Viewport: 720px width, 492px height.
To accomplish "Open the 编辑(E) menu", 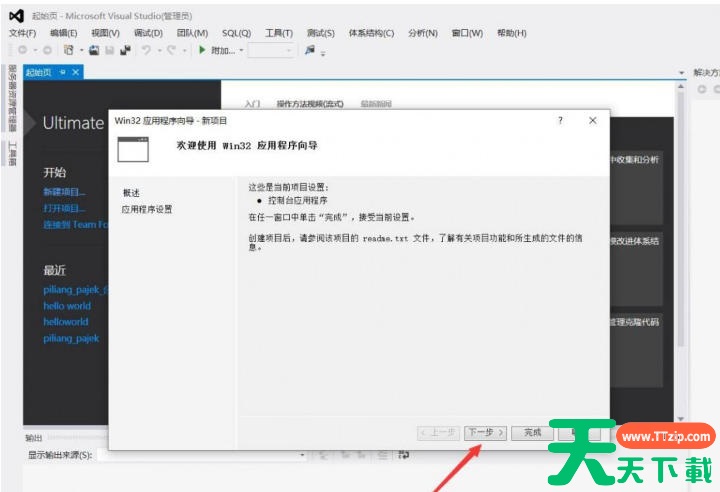I will pyautogui.click(x=63, y=33).
